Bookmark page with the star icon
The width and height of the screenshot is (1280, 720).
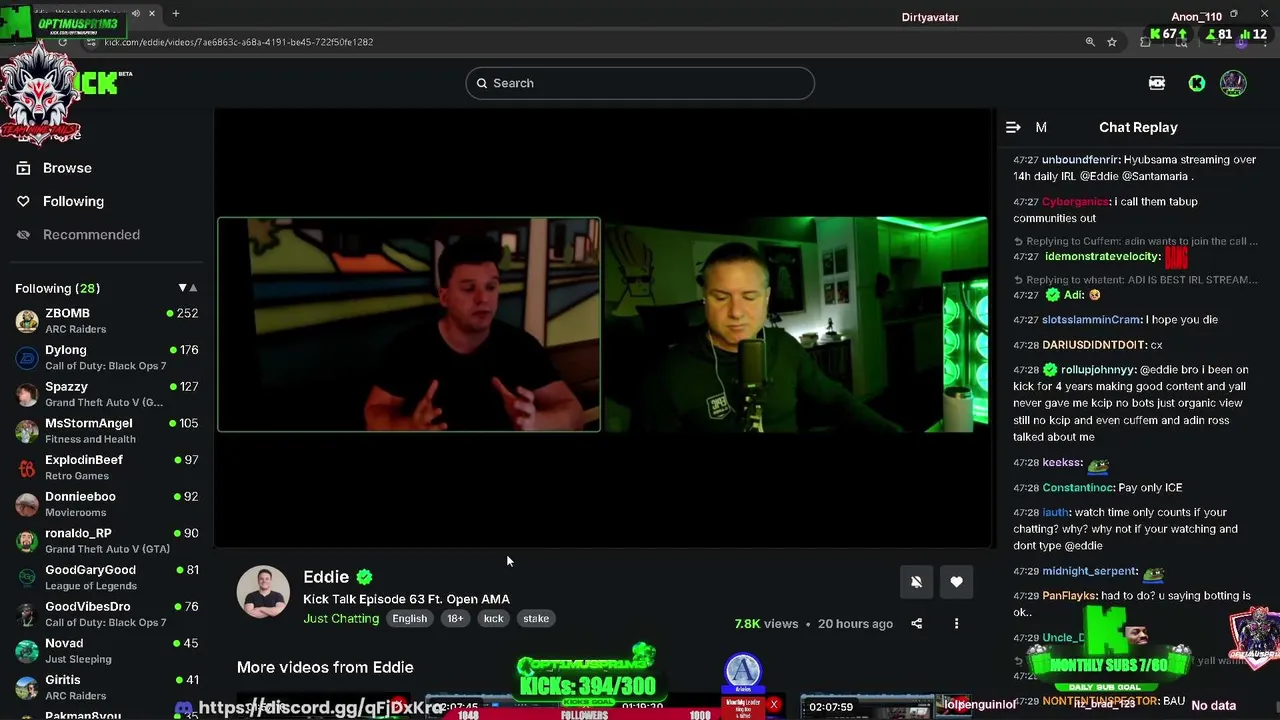[x=1112, y=42]
